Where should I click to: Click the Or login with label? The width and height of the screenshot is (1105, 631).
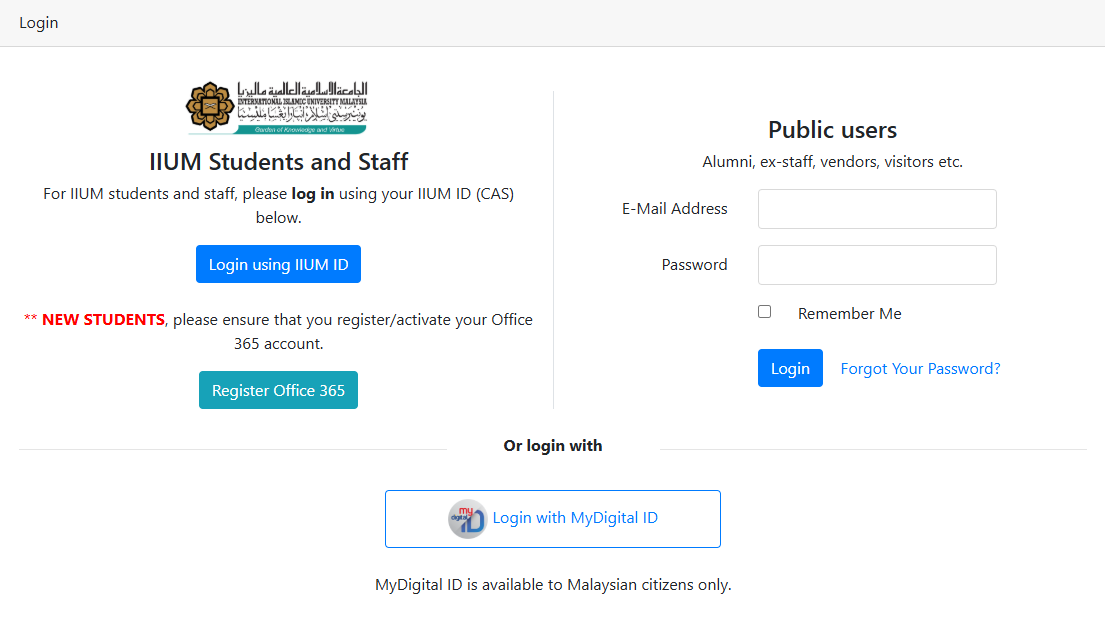pyautogui.click(x=552, y=446)
